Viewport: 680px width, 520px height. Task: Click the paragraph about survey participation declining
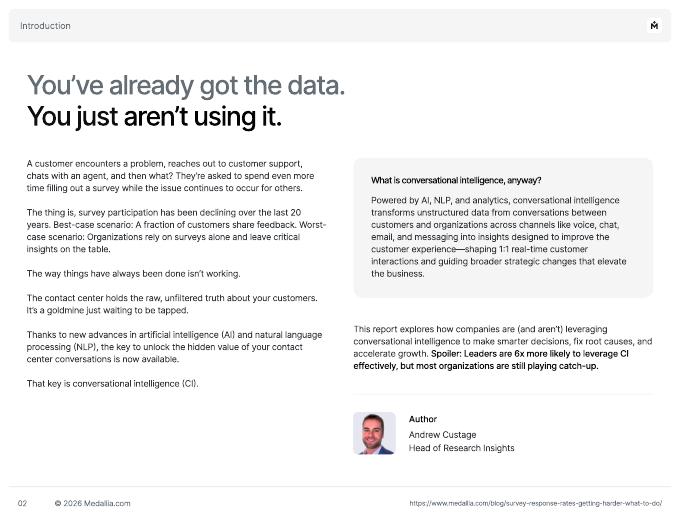point(176,231)
